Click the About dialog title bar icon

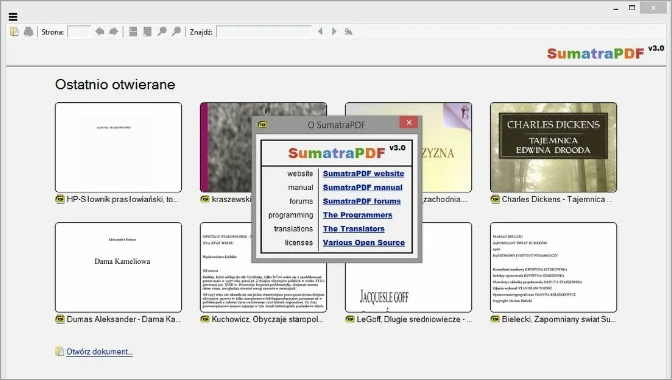click(262, 125)
